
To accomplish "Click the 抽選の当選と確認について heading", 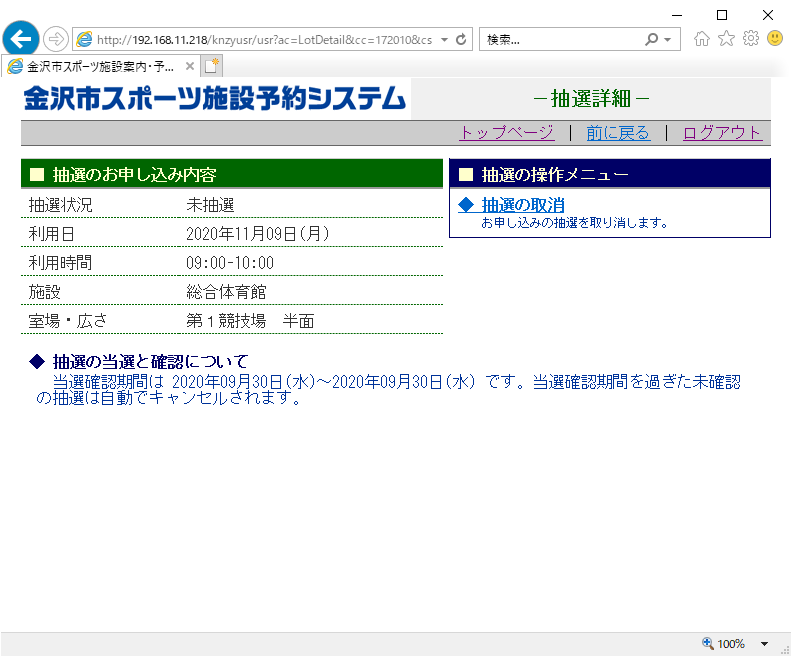I will [x=151, y=362].
